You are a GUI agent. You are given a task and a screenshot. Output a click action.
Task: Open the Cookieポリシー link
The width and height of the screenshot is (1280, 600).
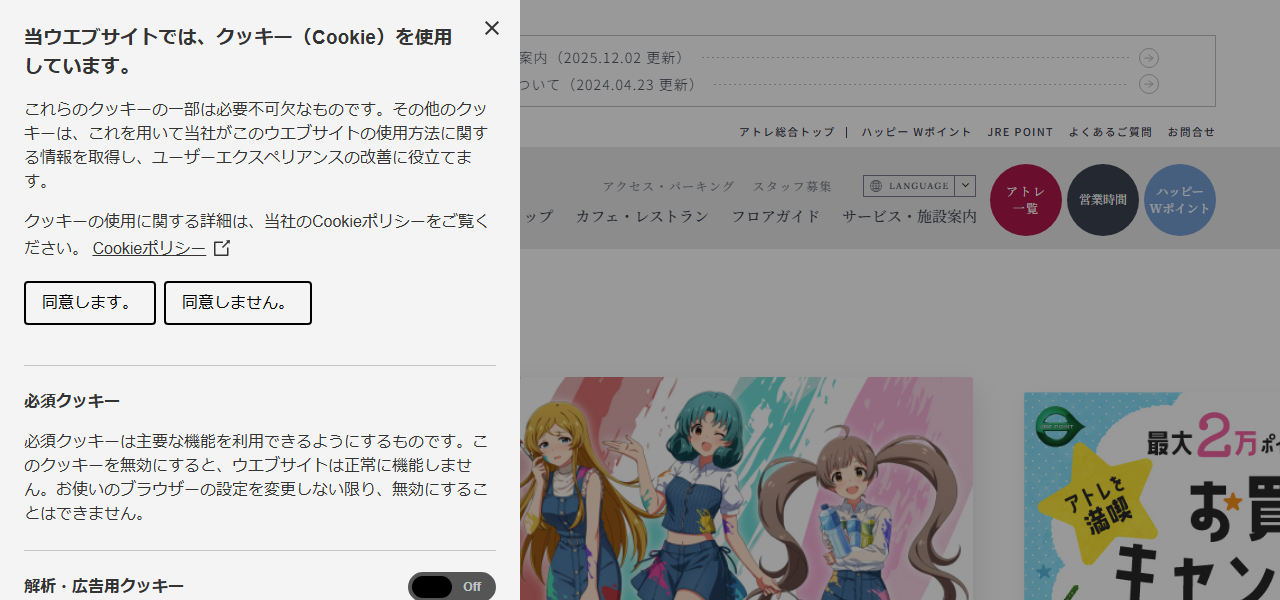[149, 248]
